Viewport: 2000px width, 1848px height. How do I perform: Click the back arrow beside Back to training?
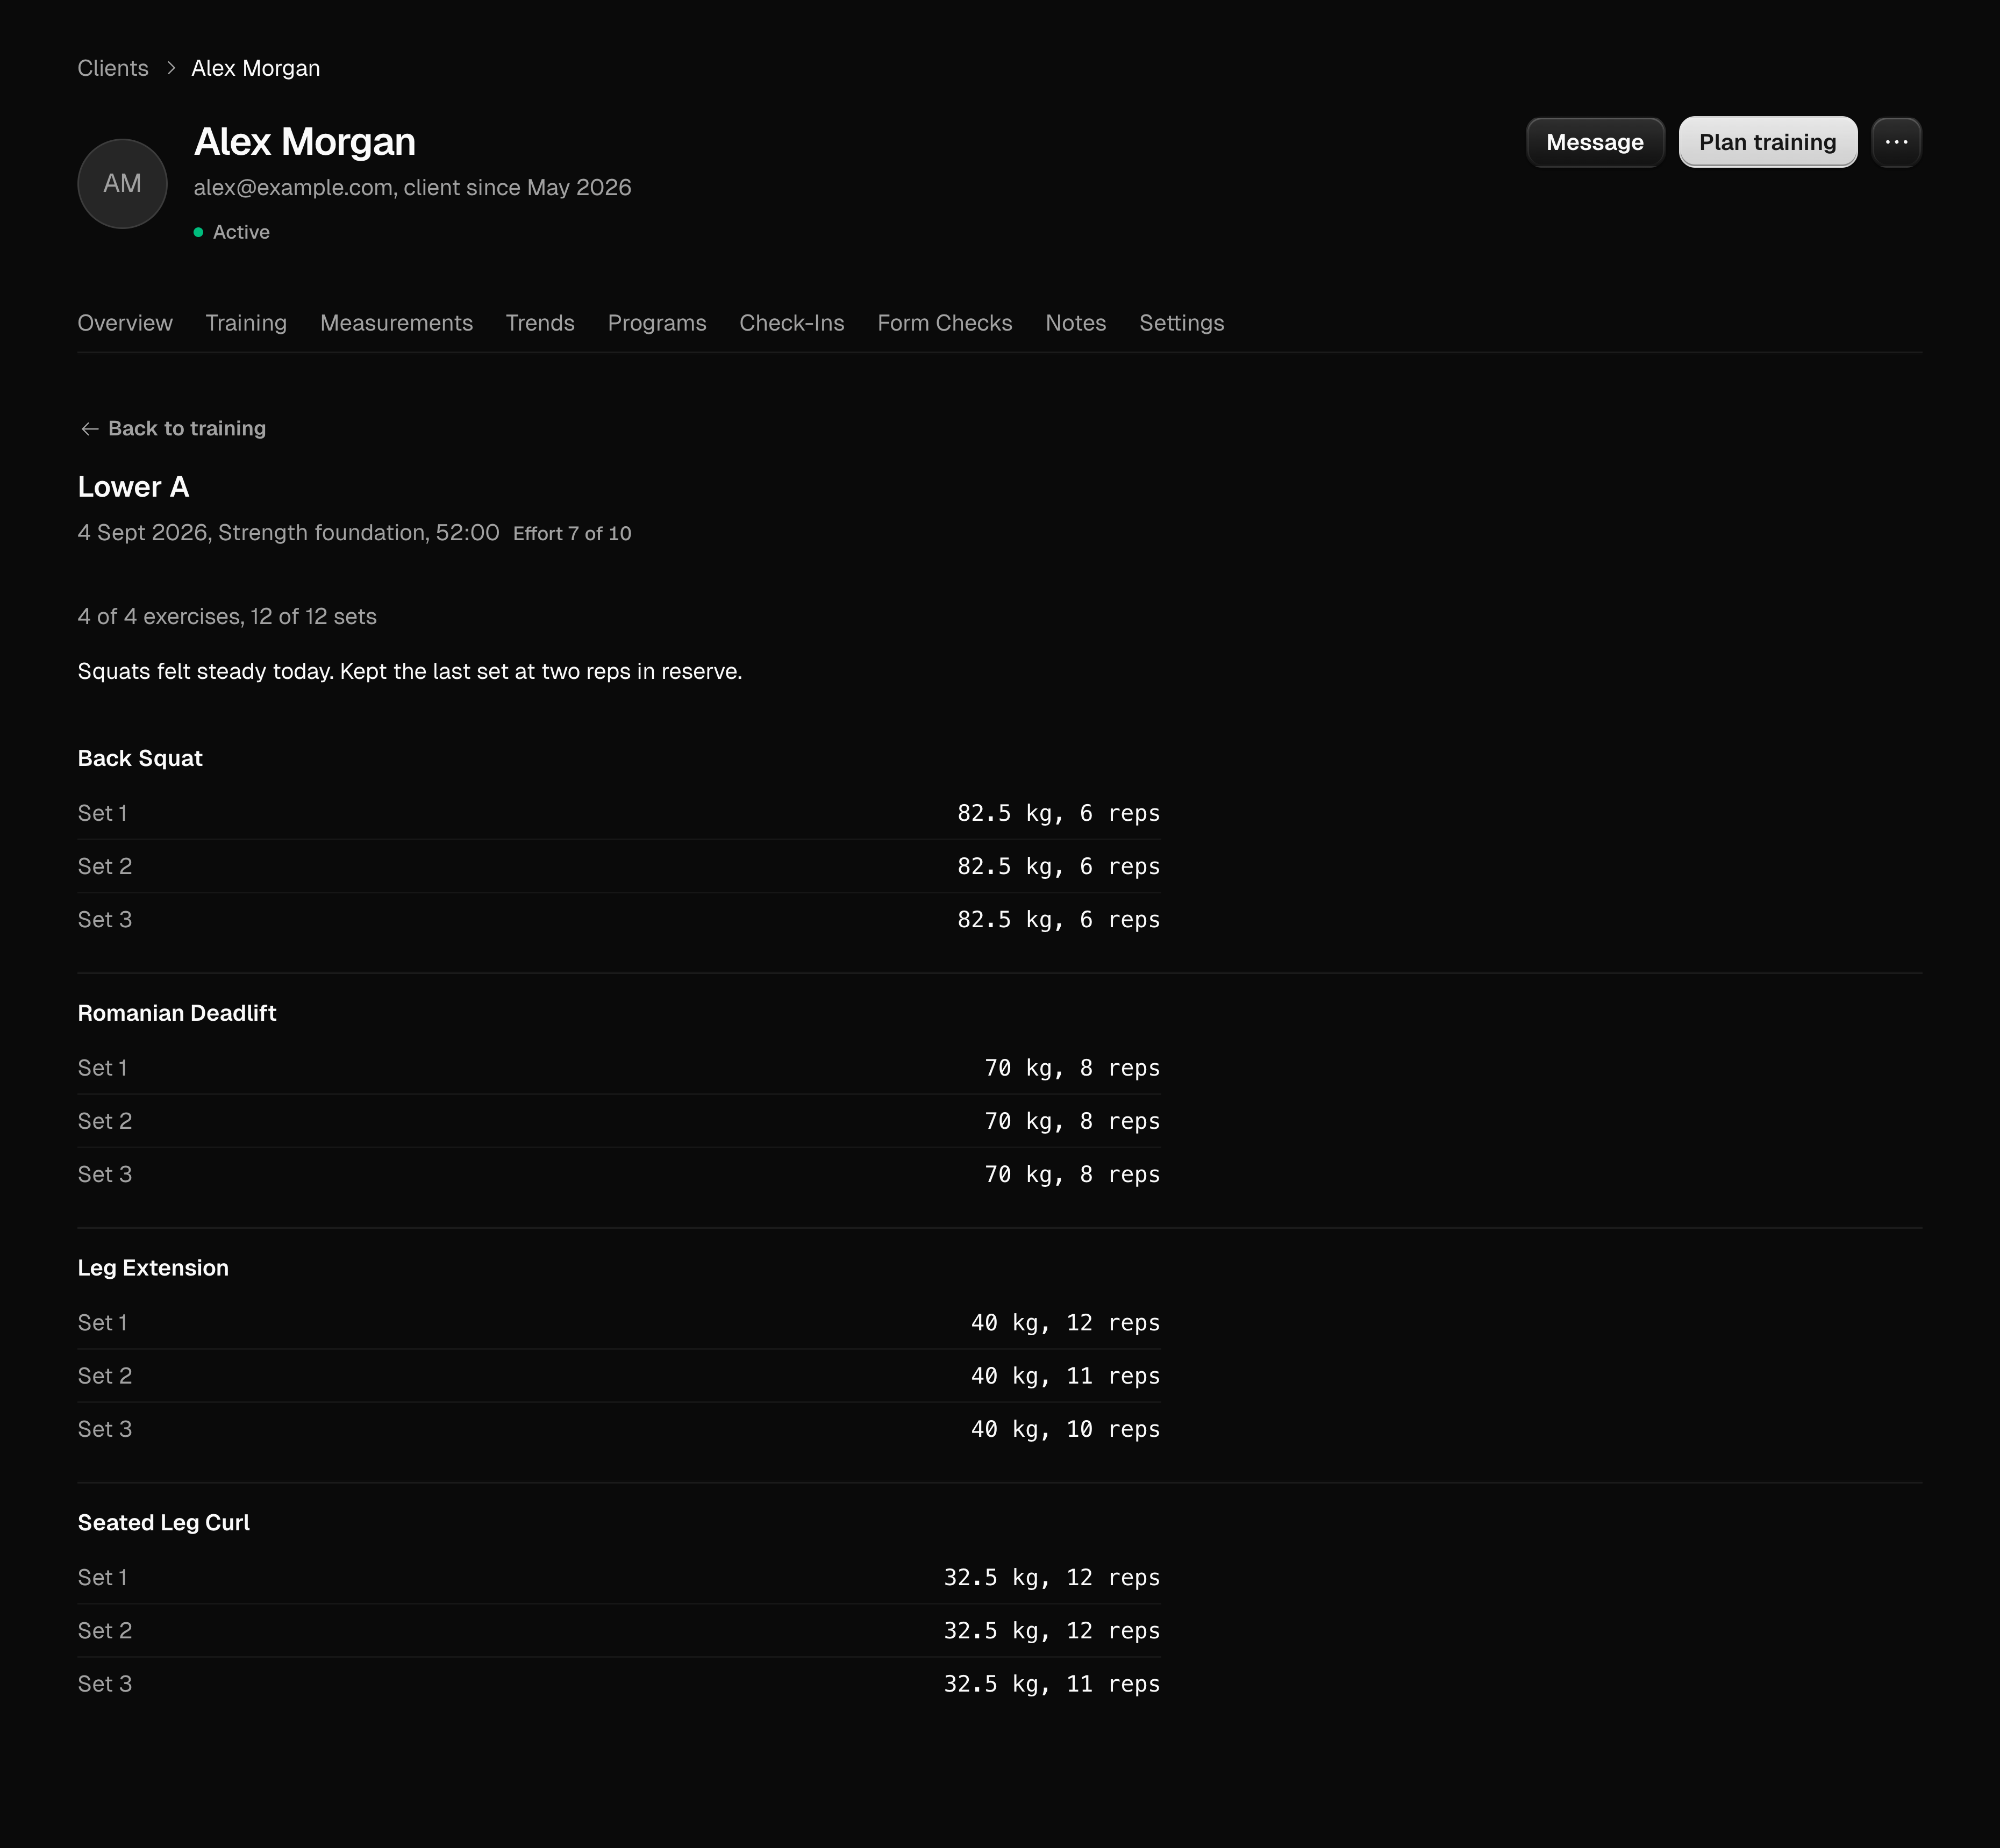(x=89, y=429)
